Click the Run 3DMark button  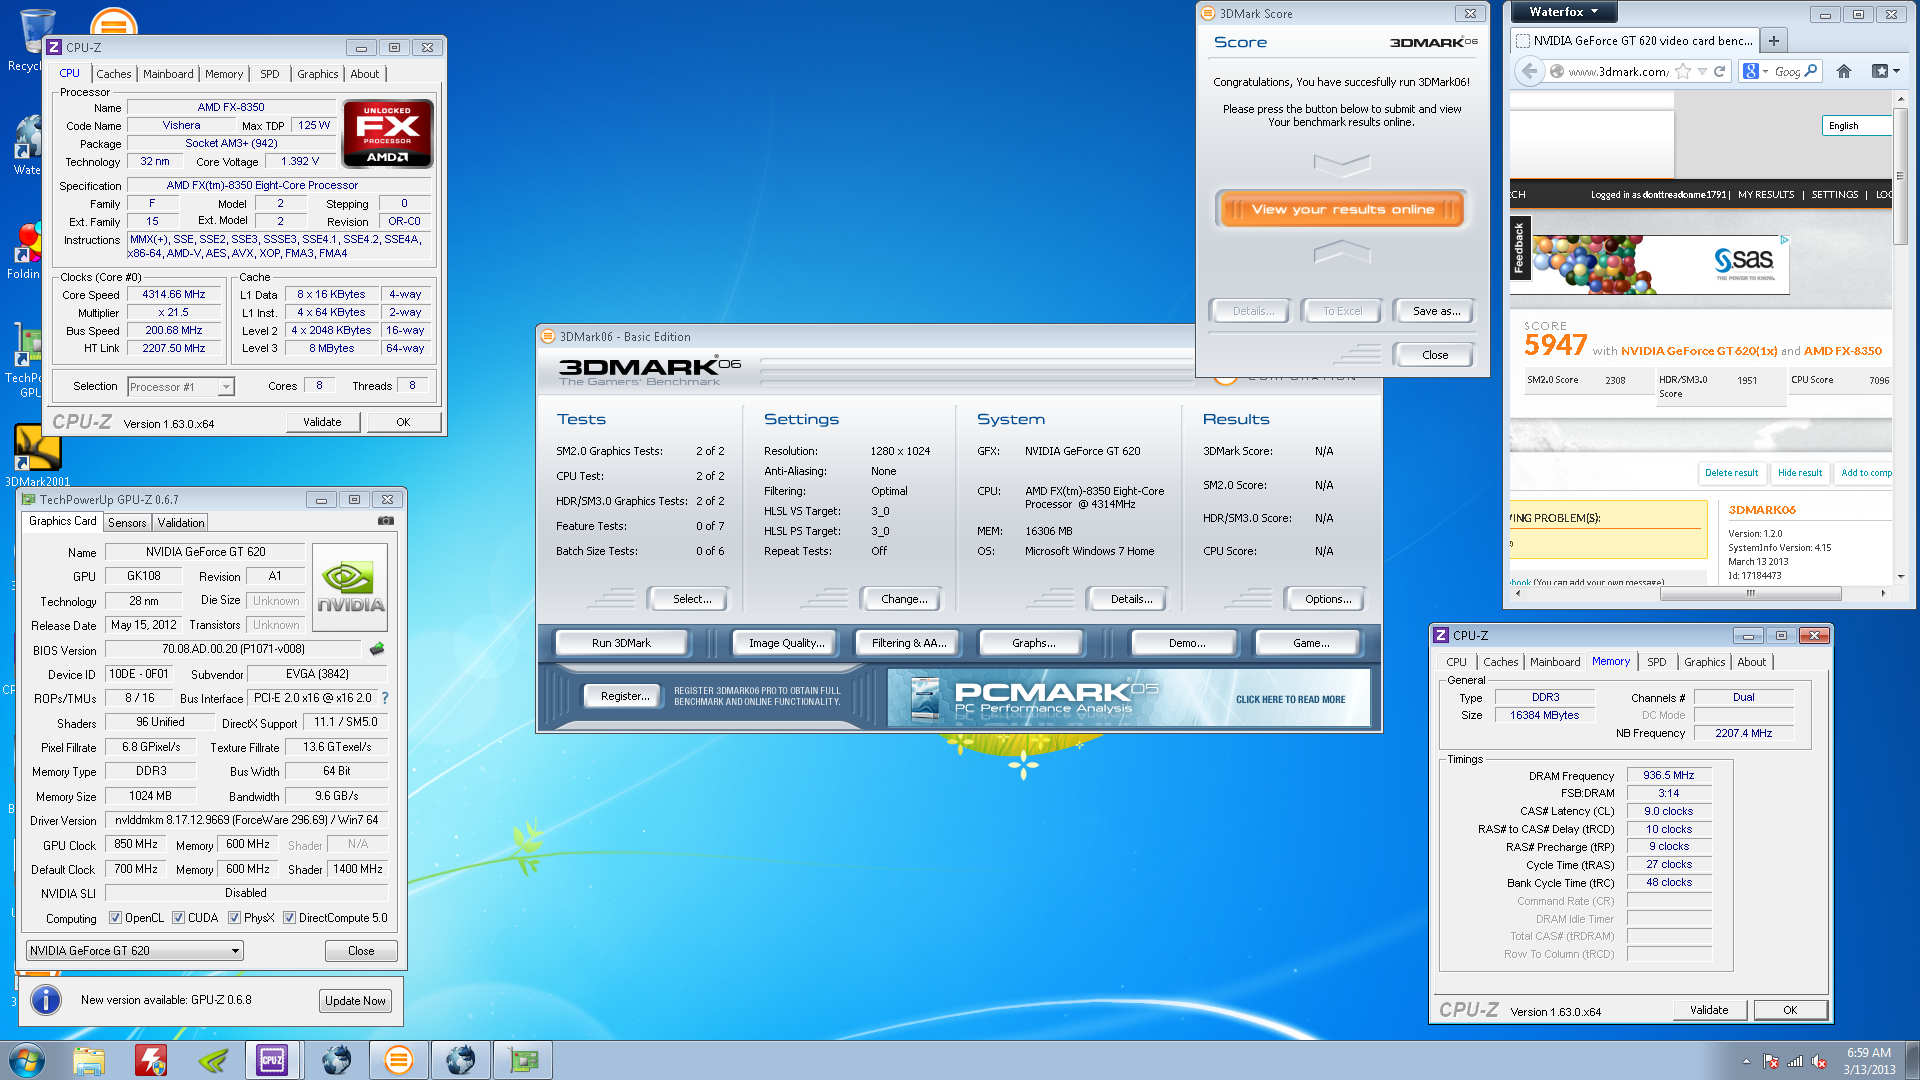click(621, 643)
